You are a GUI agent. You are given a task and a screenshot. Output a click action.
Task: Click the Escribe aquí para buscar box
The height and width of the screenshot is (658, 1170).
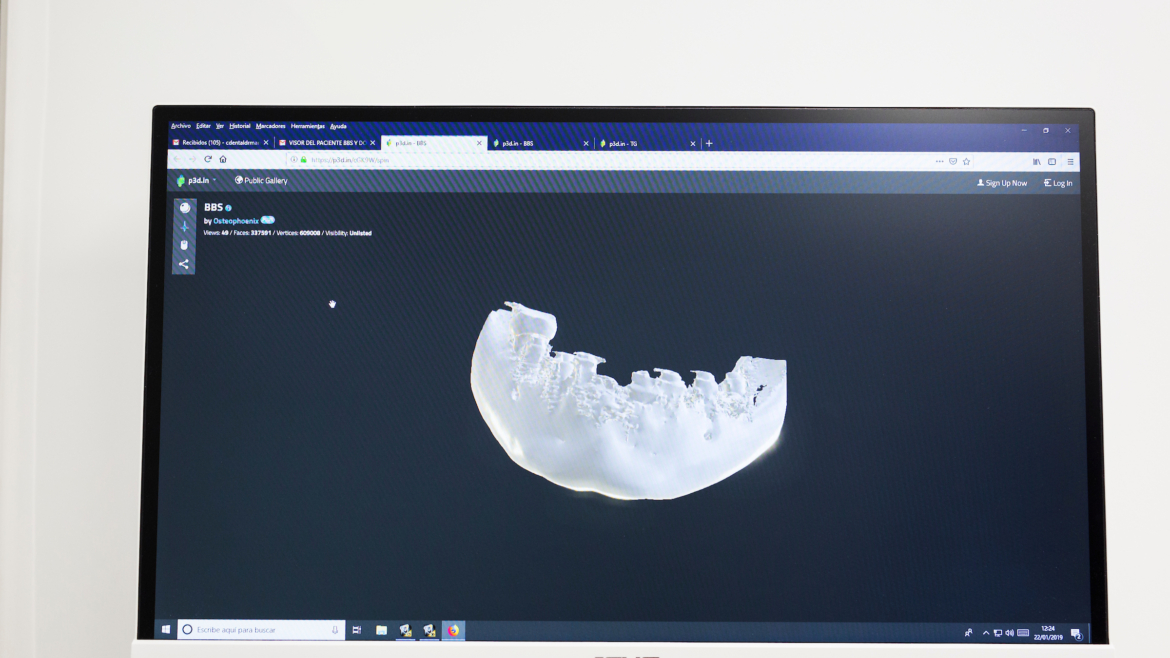pos(261,630)
